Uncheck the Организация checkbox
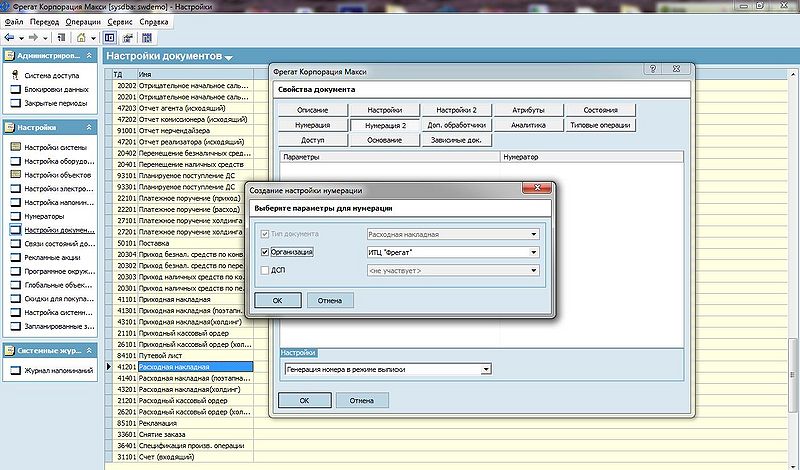 click(264, 252)
